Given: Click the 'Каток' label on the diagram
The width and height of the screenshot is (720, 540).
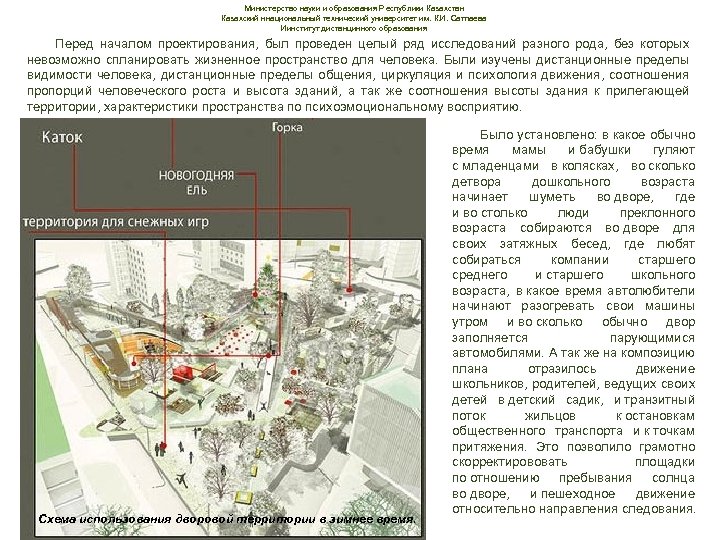Looking at the screenshot, I should point(62,137).
